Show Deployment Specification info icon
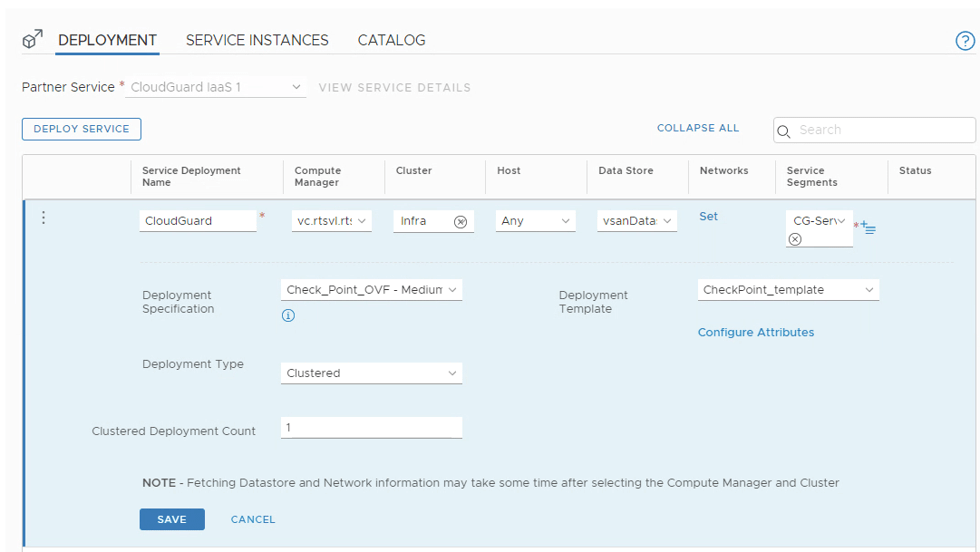The width and height of the screenshot is (980, 552). point(288,316)
